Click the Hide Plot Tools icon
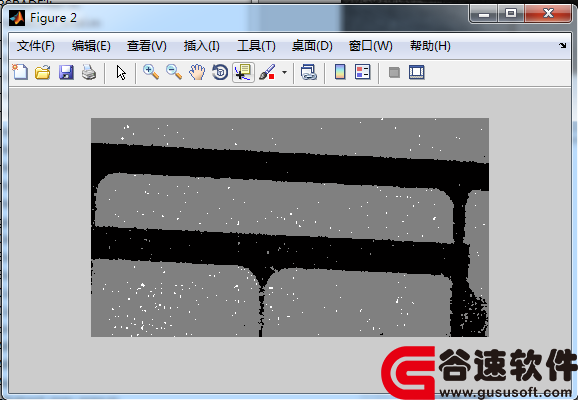 pyautogui.click(x=394, y=72)
